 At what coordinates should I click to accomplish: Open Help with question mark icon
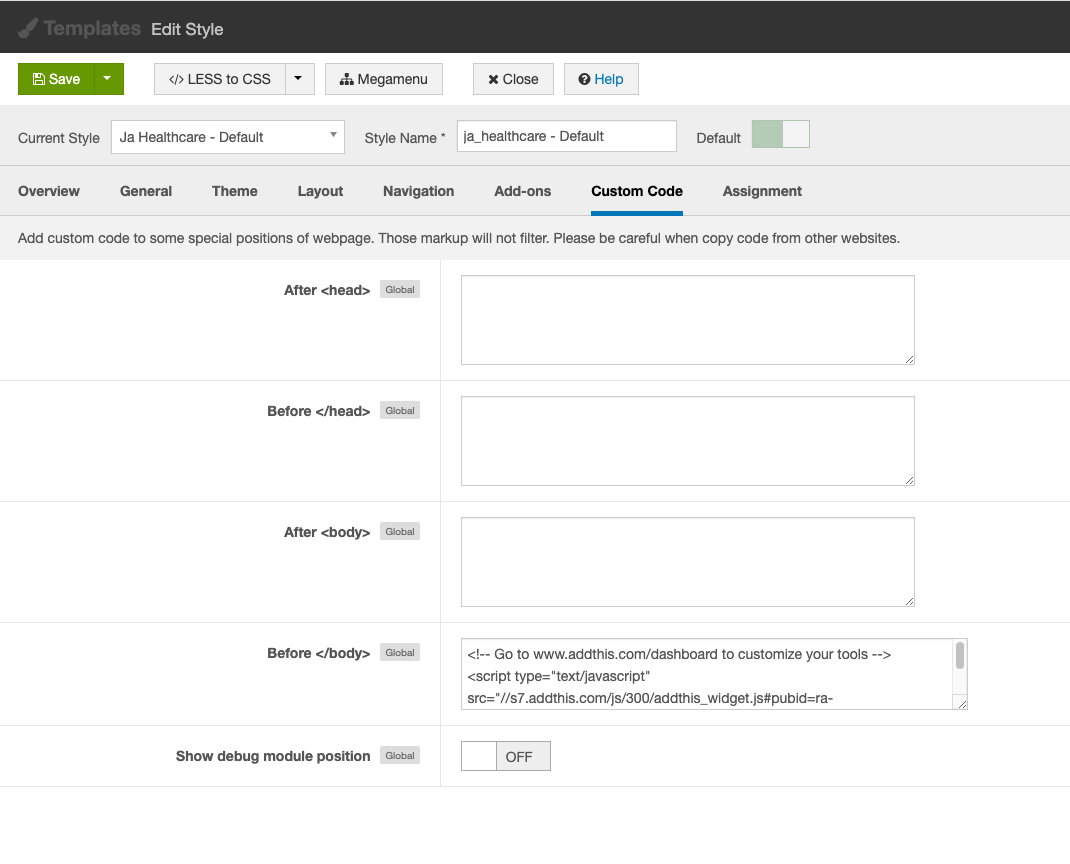pos(601,79)
